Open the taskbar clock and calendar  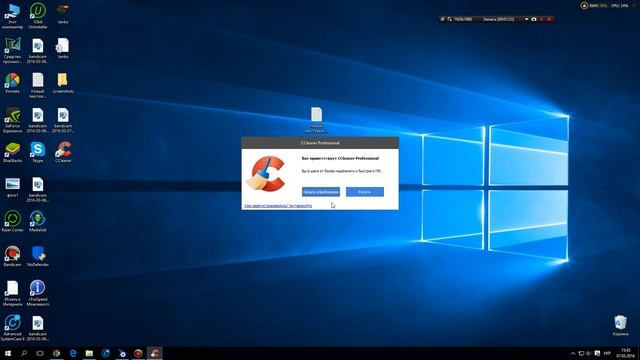point(625,353)
